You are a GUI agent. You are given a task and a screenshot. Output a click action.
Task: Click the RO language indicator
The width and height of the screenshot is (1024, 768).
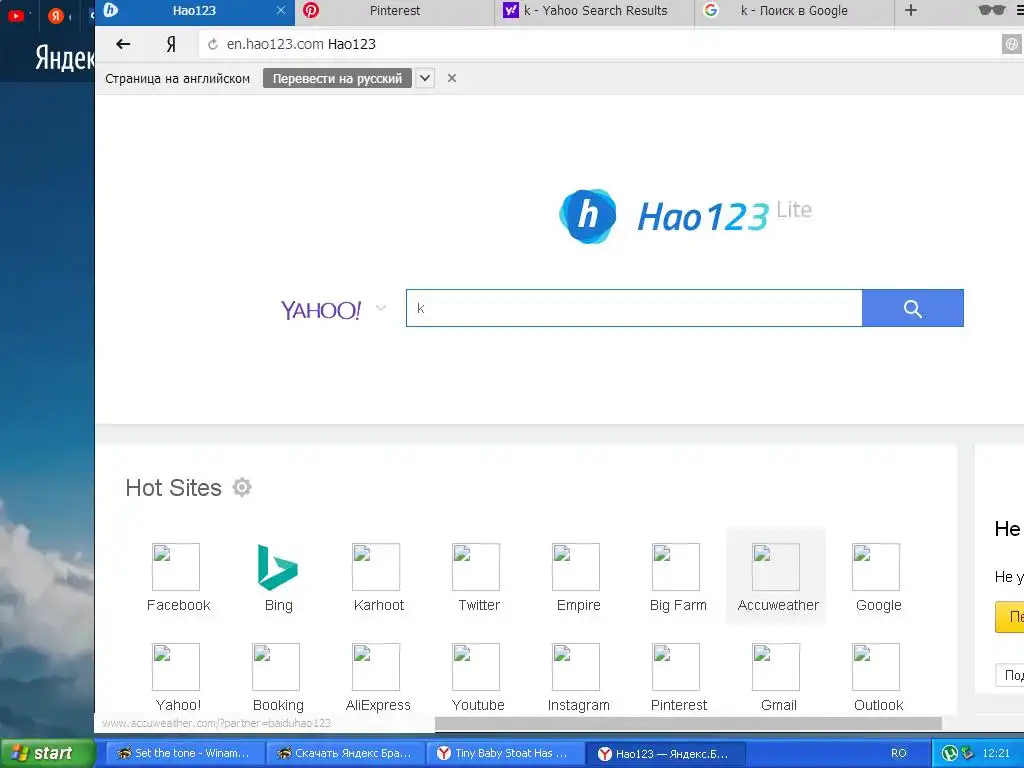point(899,753)
